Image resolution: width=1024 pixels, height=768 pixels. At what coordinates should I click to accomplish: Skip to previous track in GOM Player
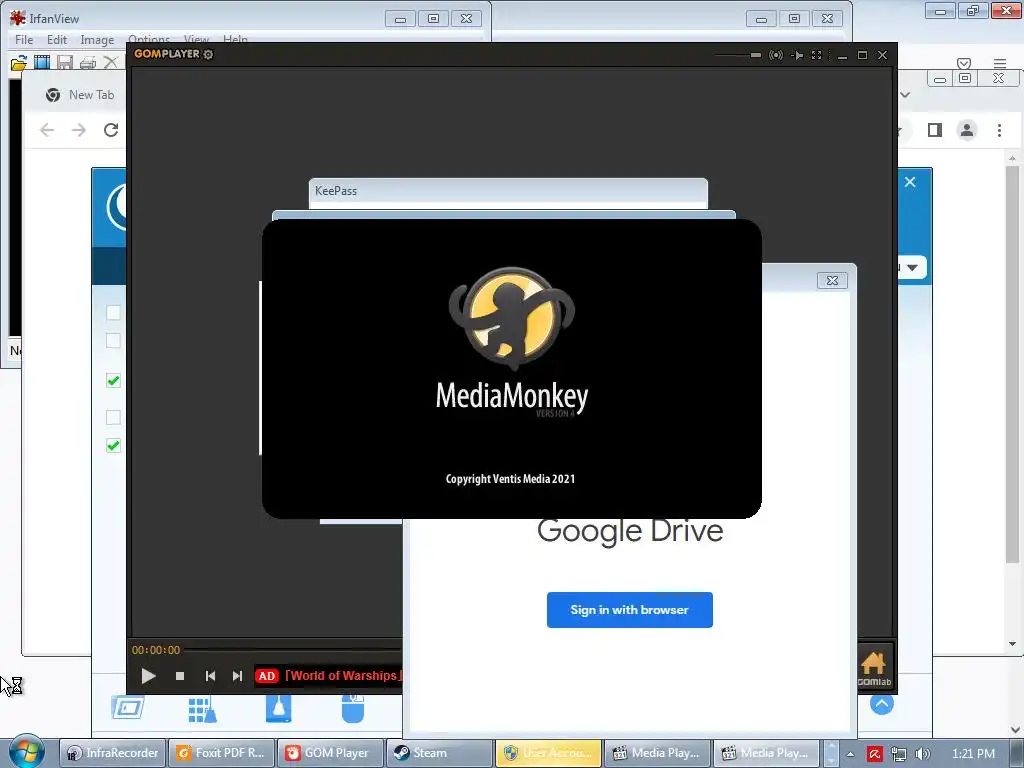tap(210, 676)
